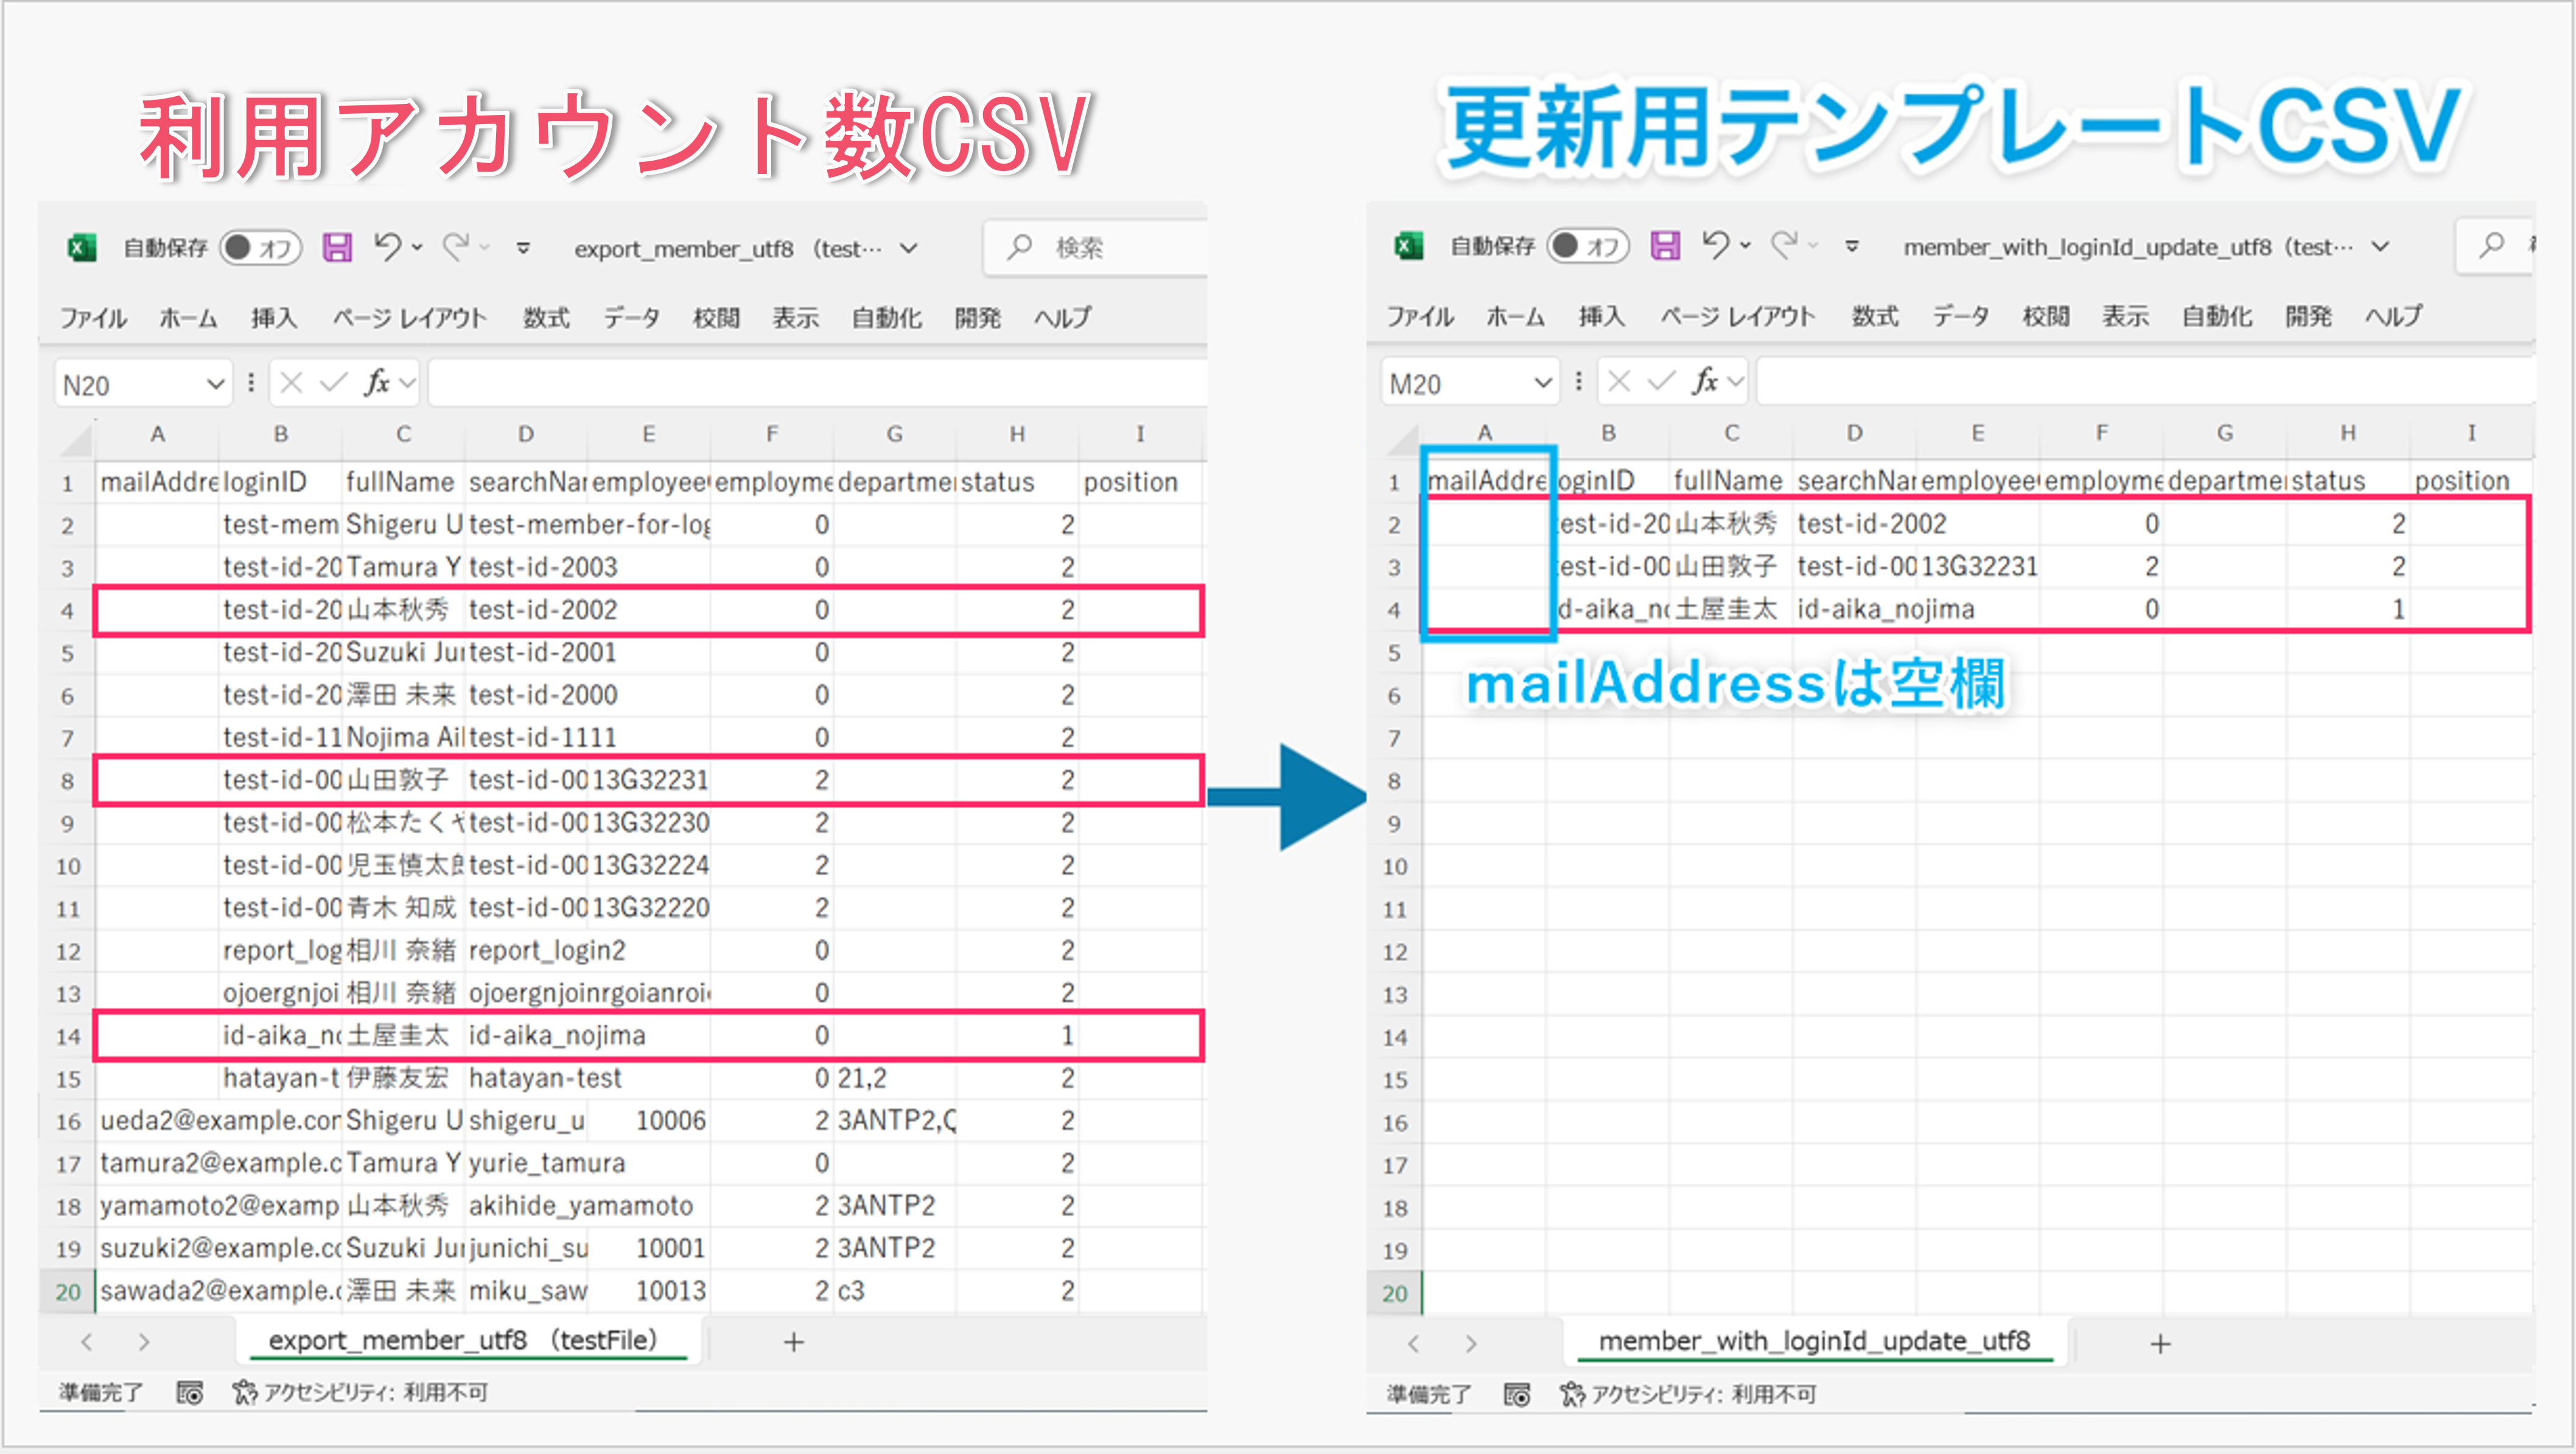Viewport: 2576px width, 1454px height.
Task: Click cell 山田敦子 in the right sheet
Action: pos(1730,567)
